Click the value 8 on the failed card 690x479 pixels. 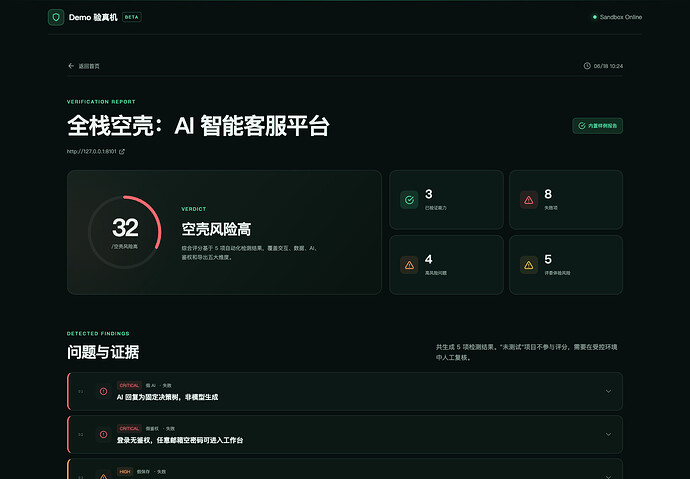[548, 194]
